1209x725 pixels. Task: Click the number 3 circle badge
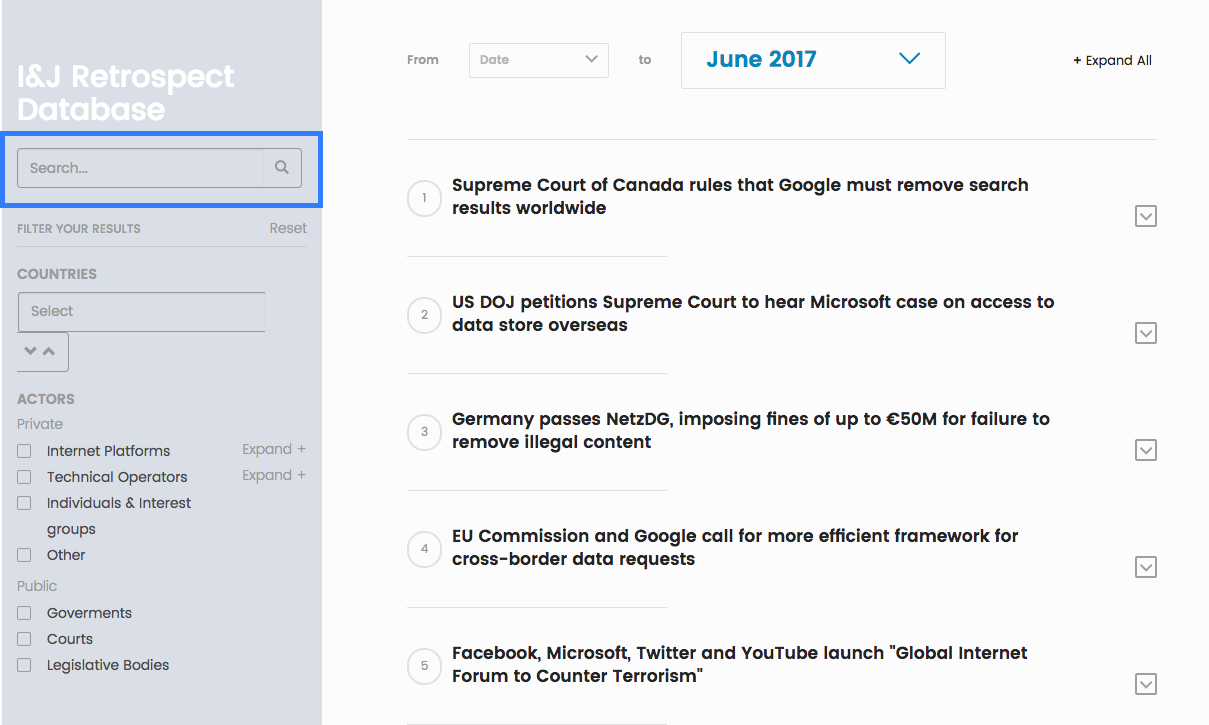(x=424, y=432)
